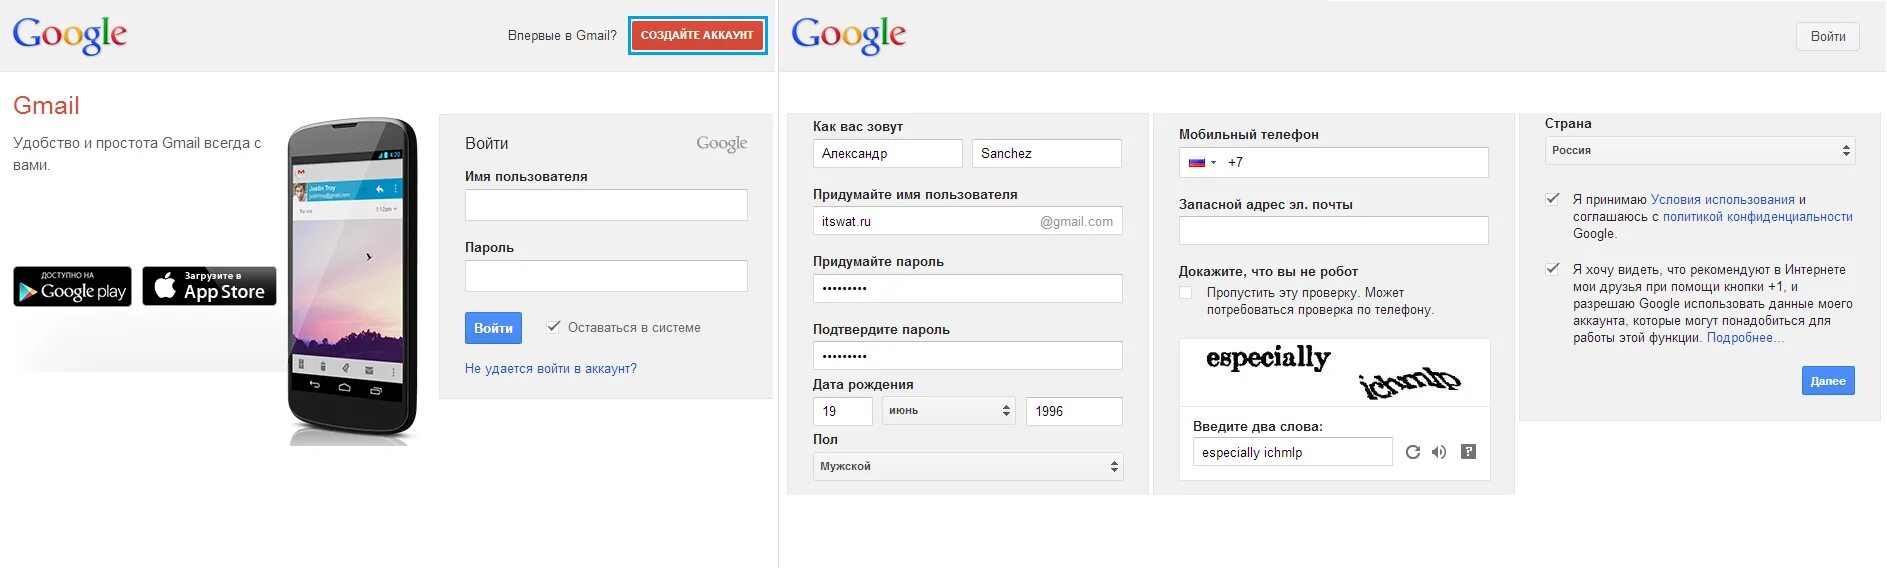Toggle the stay signed in checkbox
The image size is (1887, 568).
click(553, 326)
